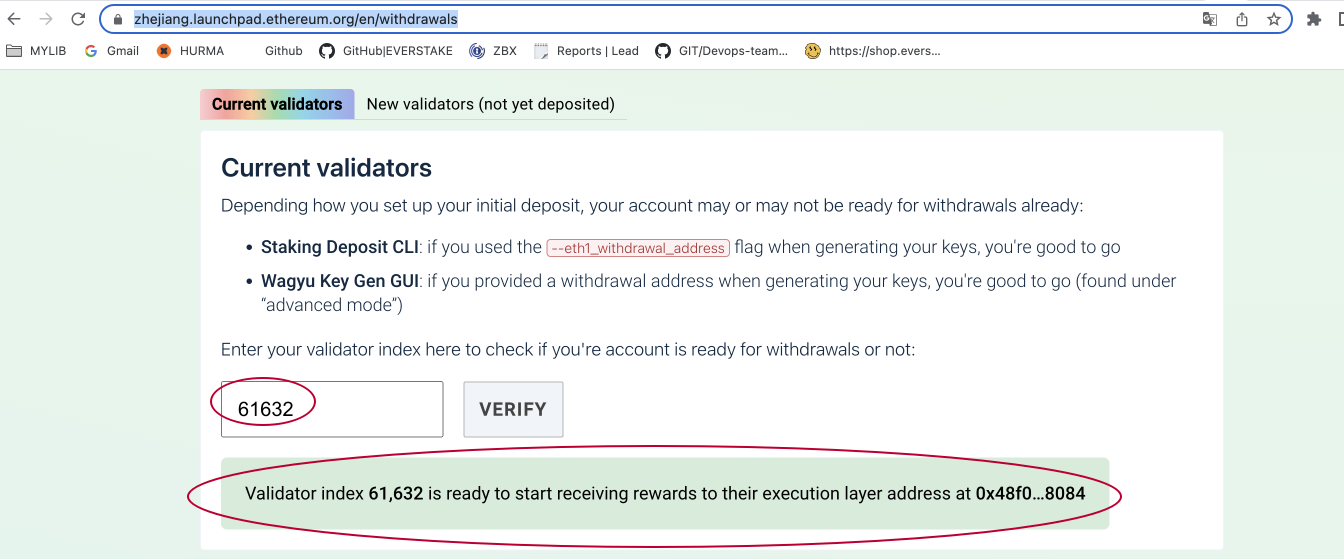Click the Google Translate icon in address bar
Image resolution: width=1344 pixels, height=559 pixels.
tap(1210, 19)
